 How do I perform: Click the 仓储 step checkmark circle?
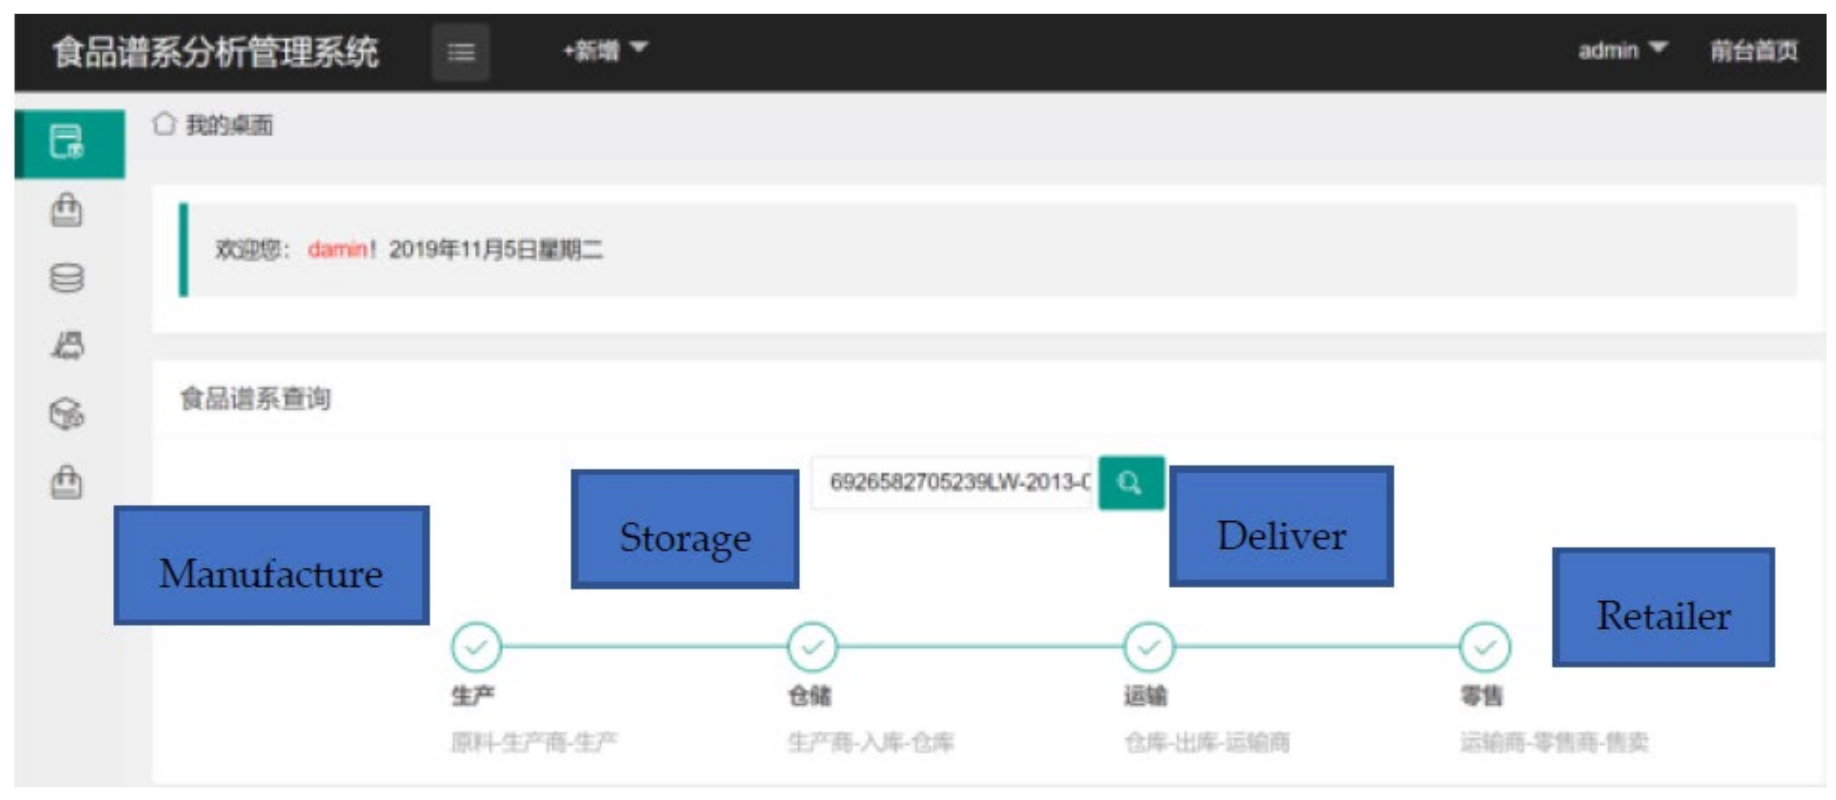(x=812, y=647)
